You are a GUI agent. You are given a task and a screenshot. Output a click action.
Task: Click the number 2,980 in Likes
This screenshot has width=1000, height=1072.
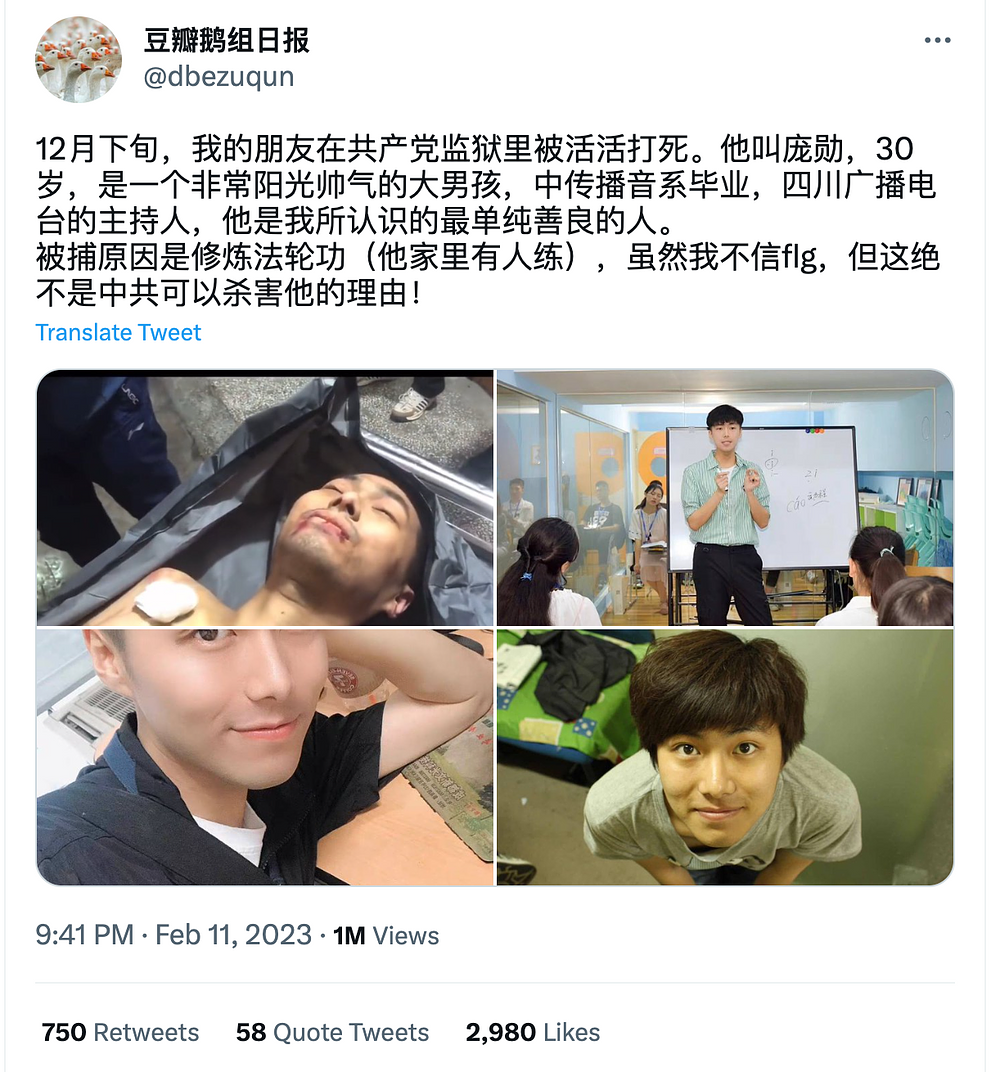coord(500,1032)
